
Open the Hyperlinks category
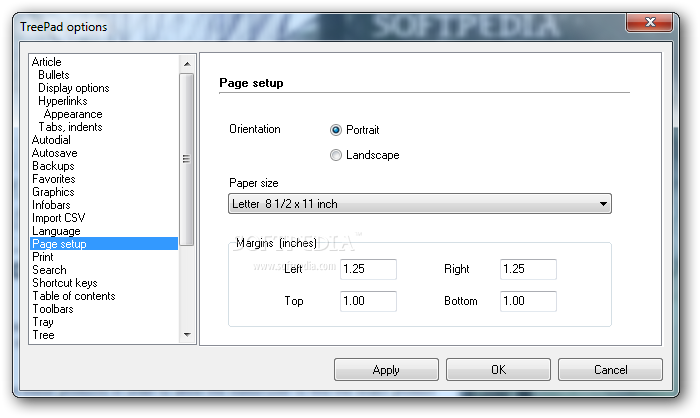point(62,100)
